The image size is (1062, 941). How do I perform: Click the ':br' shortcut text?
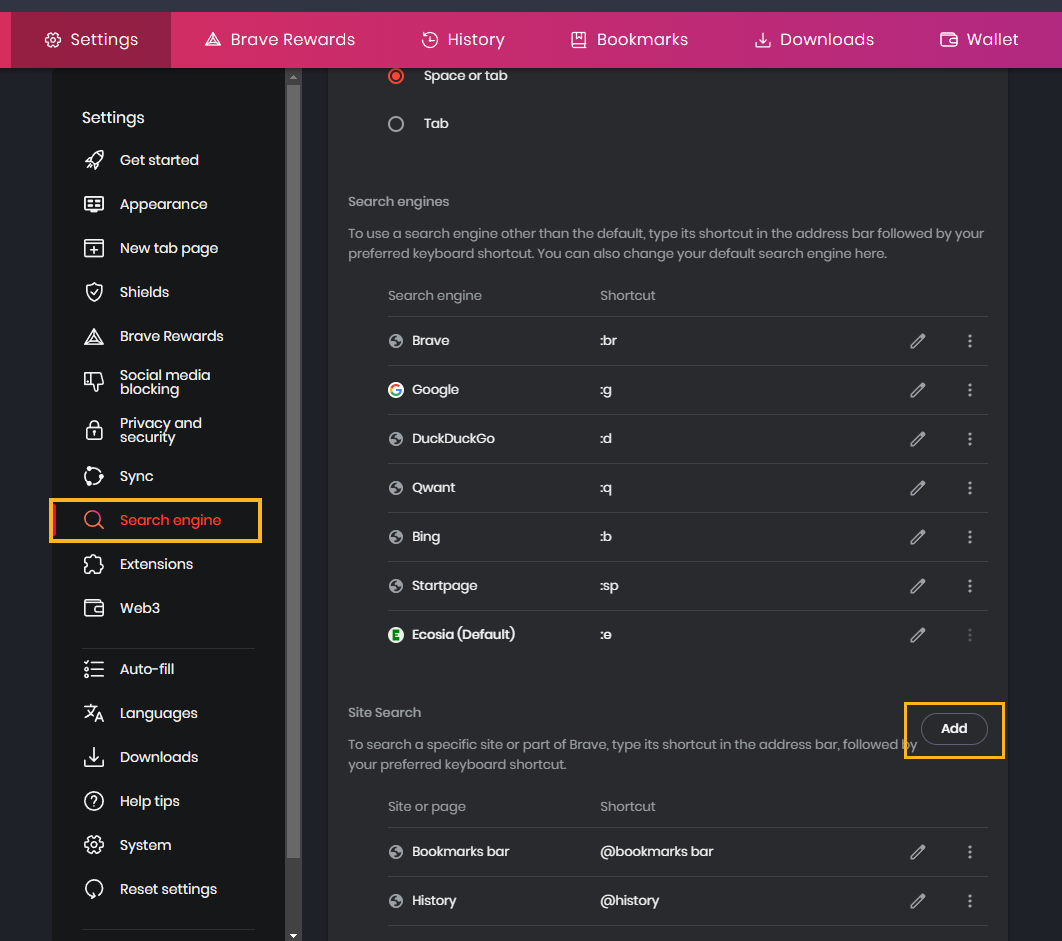click(608, 341)
